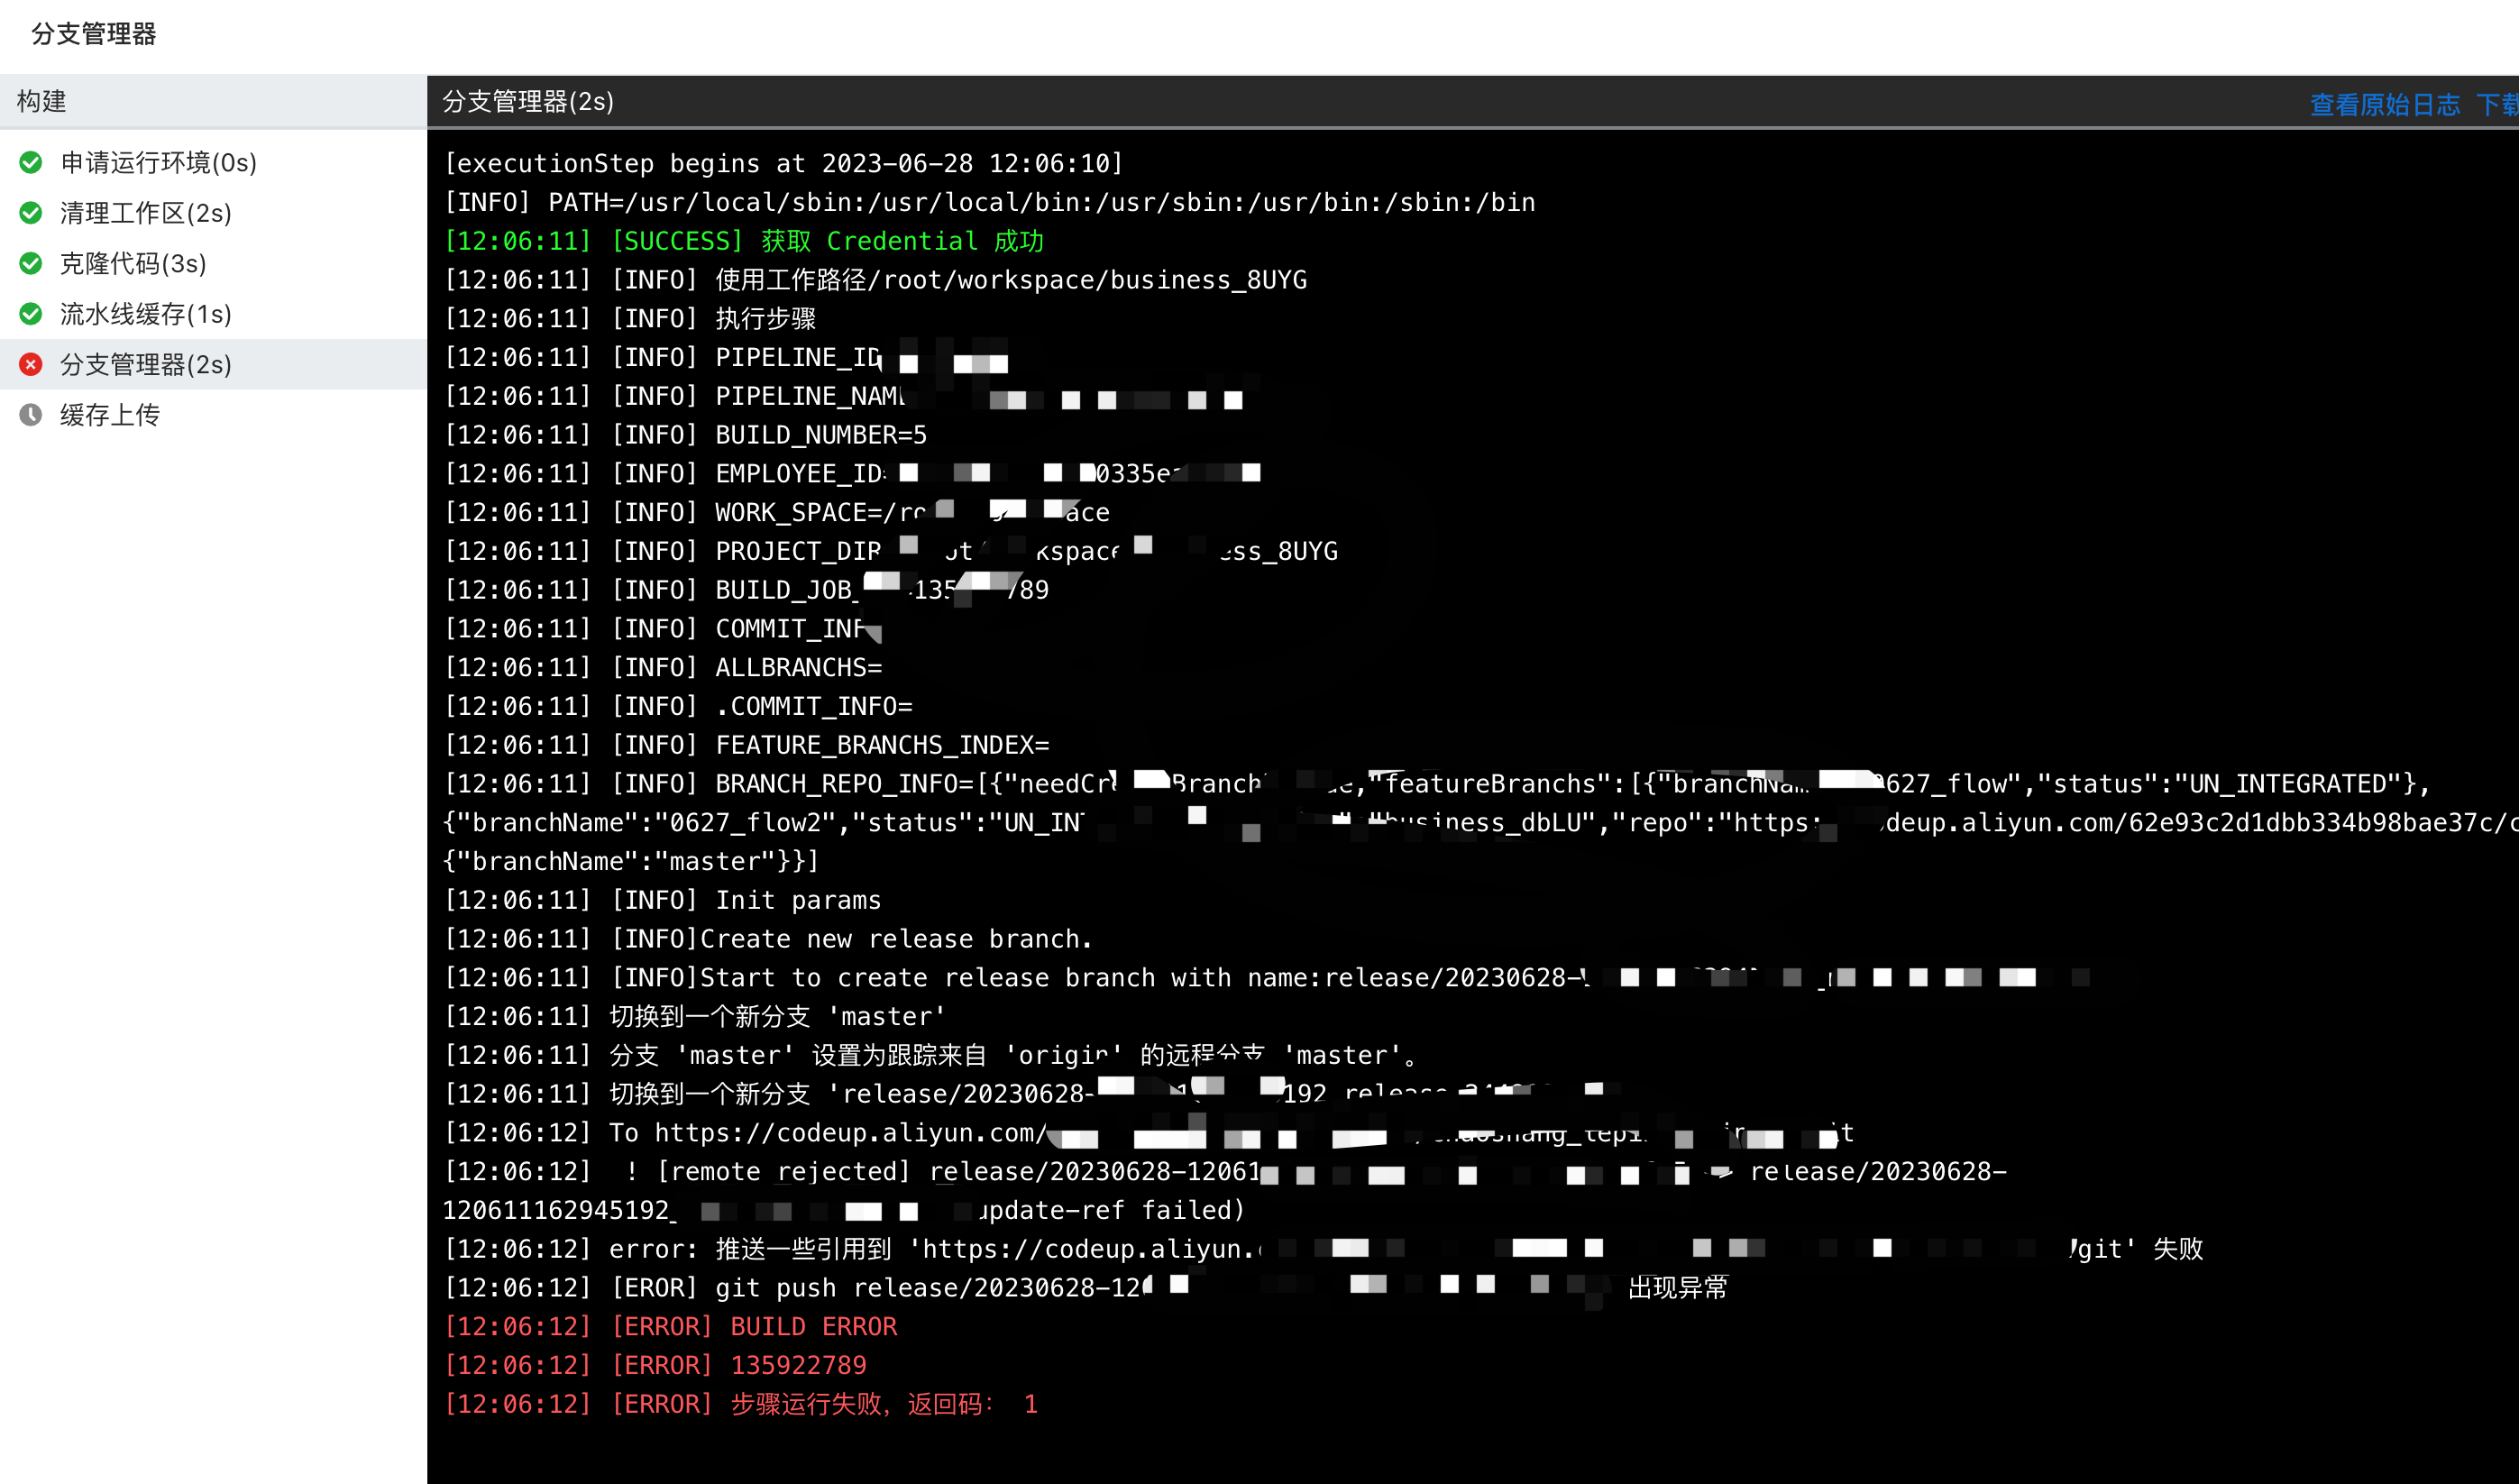Select the failed 分支管理器(2s) step

[146, 364]
